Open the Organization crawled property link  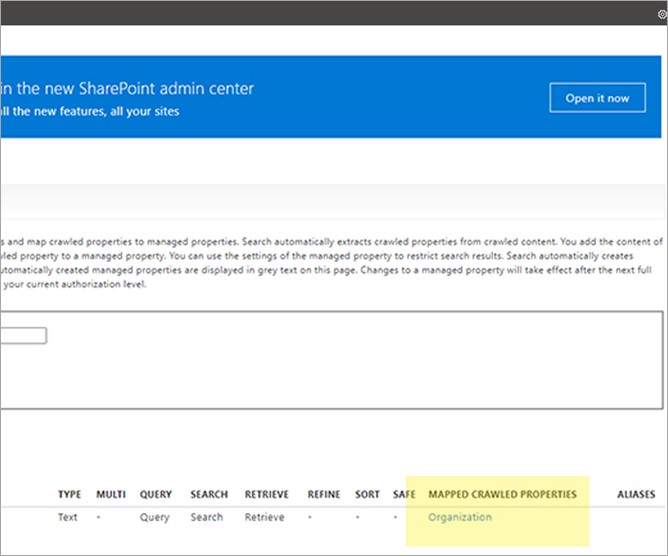(x=459, y=517)
